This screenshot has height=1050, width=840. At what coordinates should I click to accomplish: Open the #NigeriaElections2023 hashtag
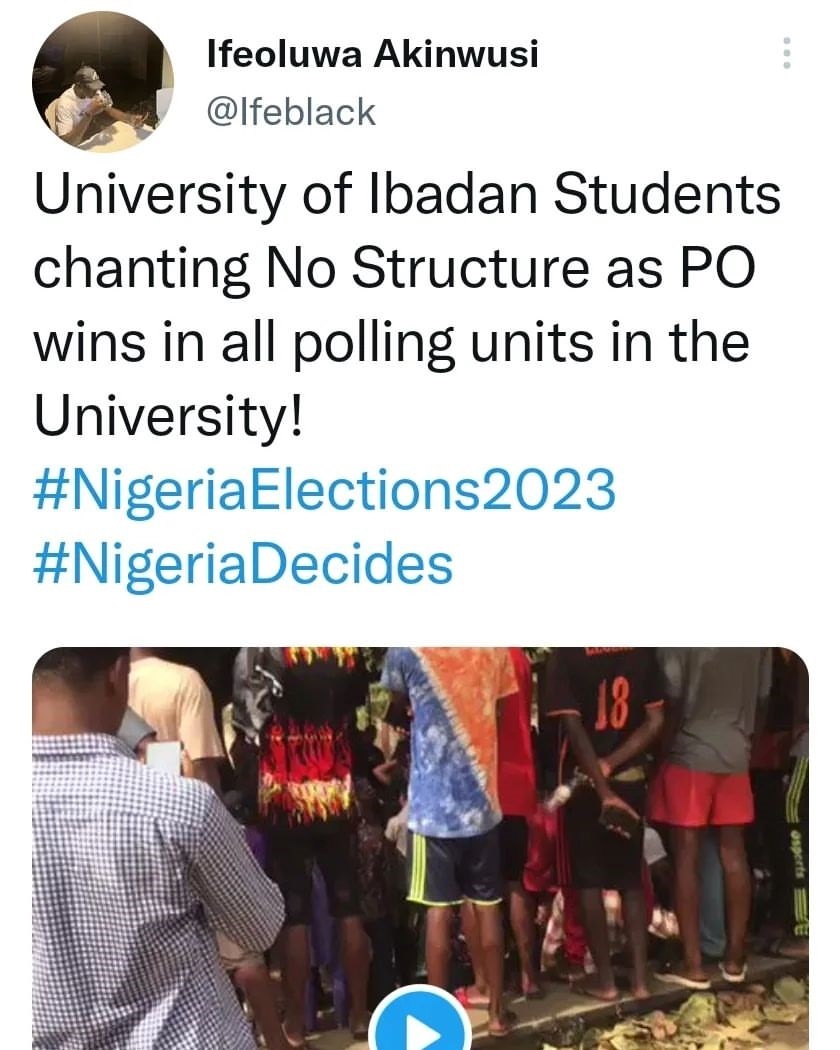click(x=325, y=490)
